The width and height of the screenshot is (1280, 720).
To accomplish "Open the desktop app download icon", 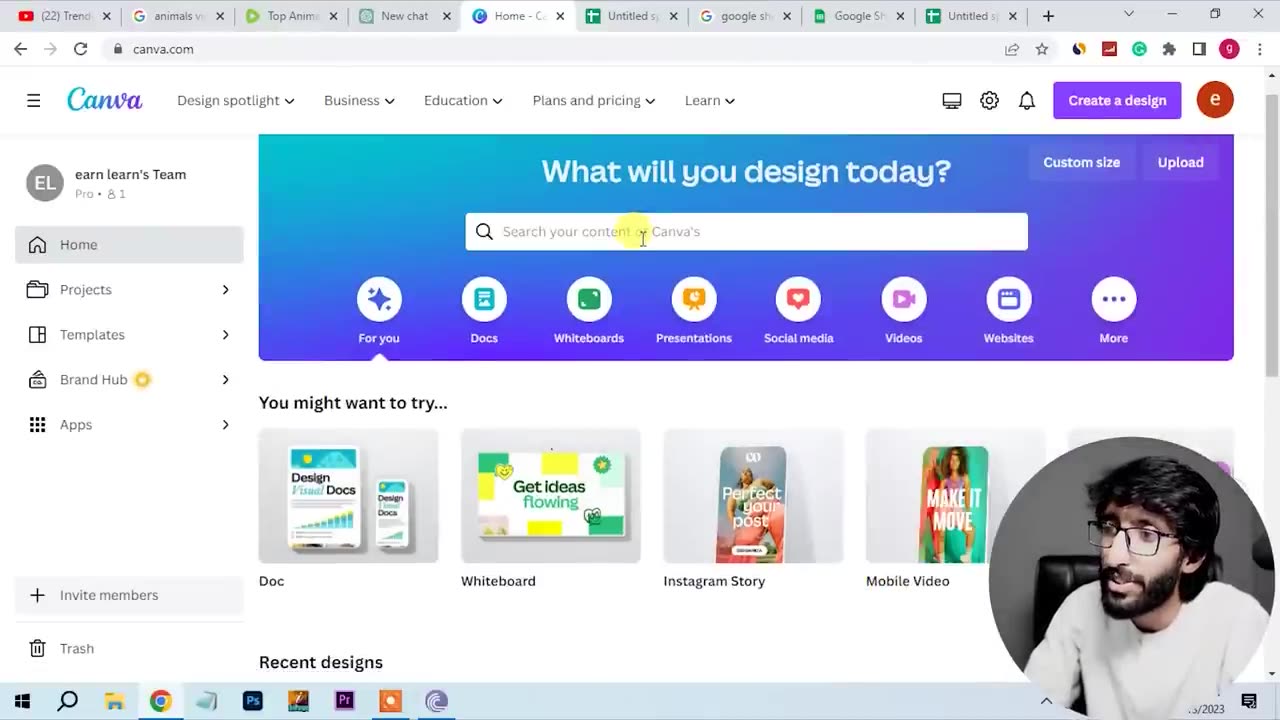I will pos(952,100).
